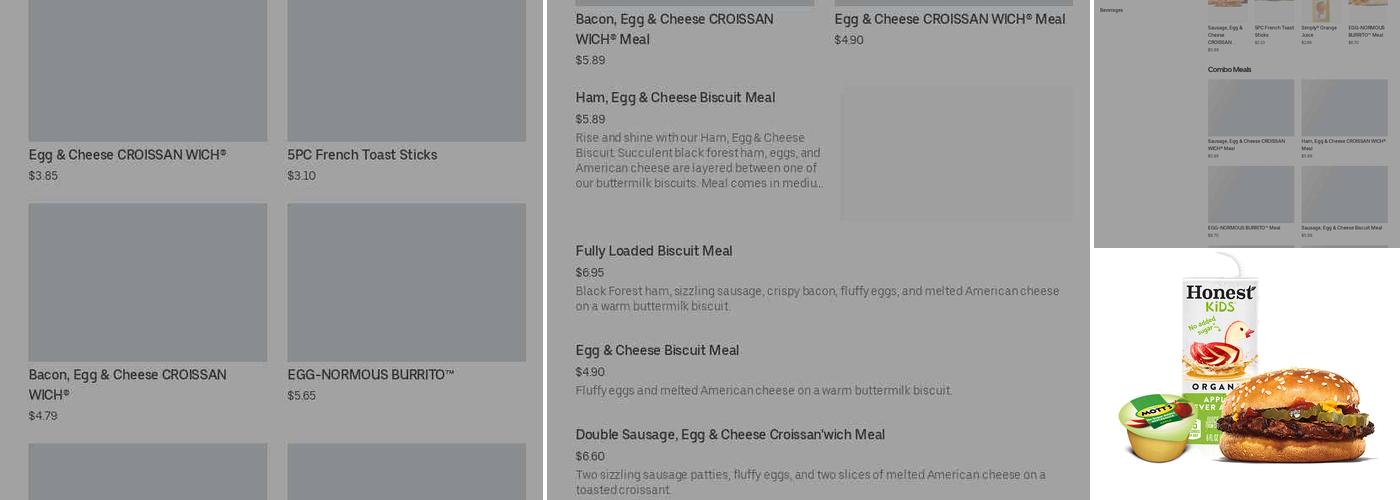Click the hamburger image
This screenshot has width=1400, height=500.
[x=1295, y=416]
